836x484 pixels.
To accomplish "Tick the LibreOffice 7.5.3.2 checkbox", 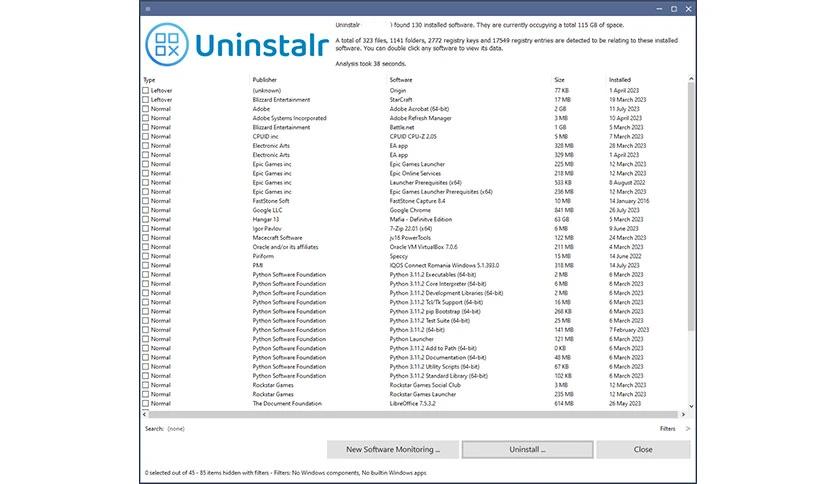I will pyautogui.click(x=146, y=404).
